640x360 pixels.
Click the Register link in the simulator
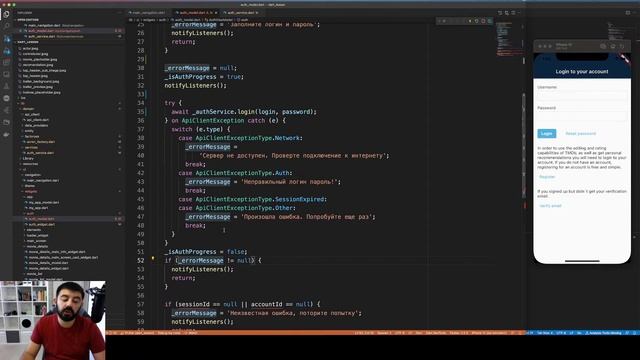click(x=547, y=177)
